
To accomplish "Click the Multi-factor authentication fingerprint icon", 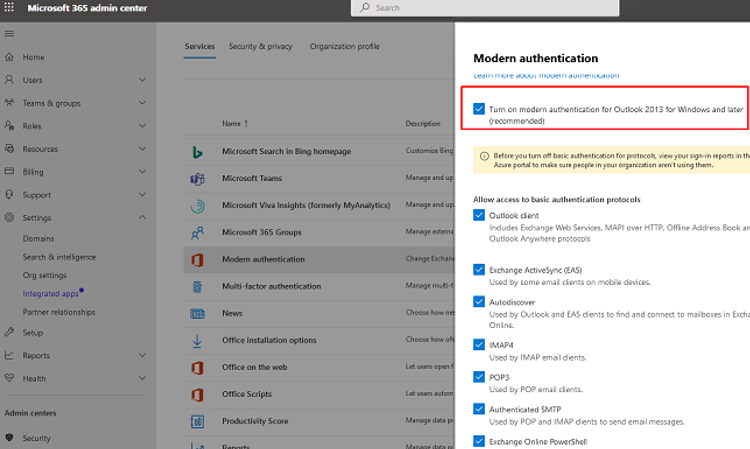I will pyautogui.click(x=197, y=287).
